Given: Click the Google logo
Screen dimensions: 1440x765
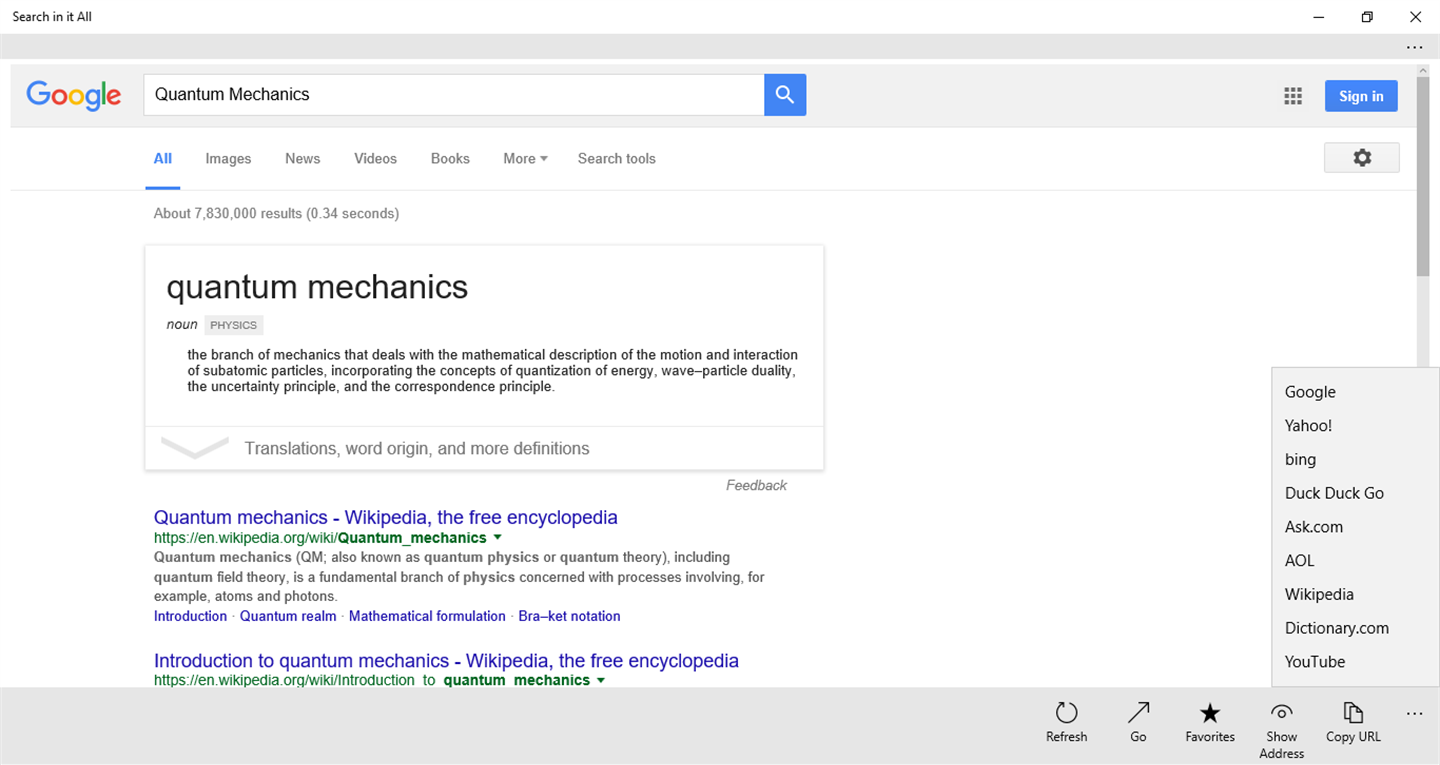Looking at the screenshot, I should tap(74, 95).
